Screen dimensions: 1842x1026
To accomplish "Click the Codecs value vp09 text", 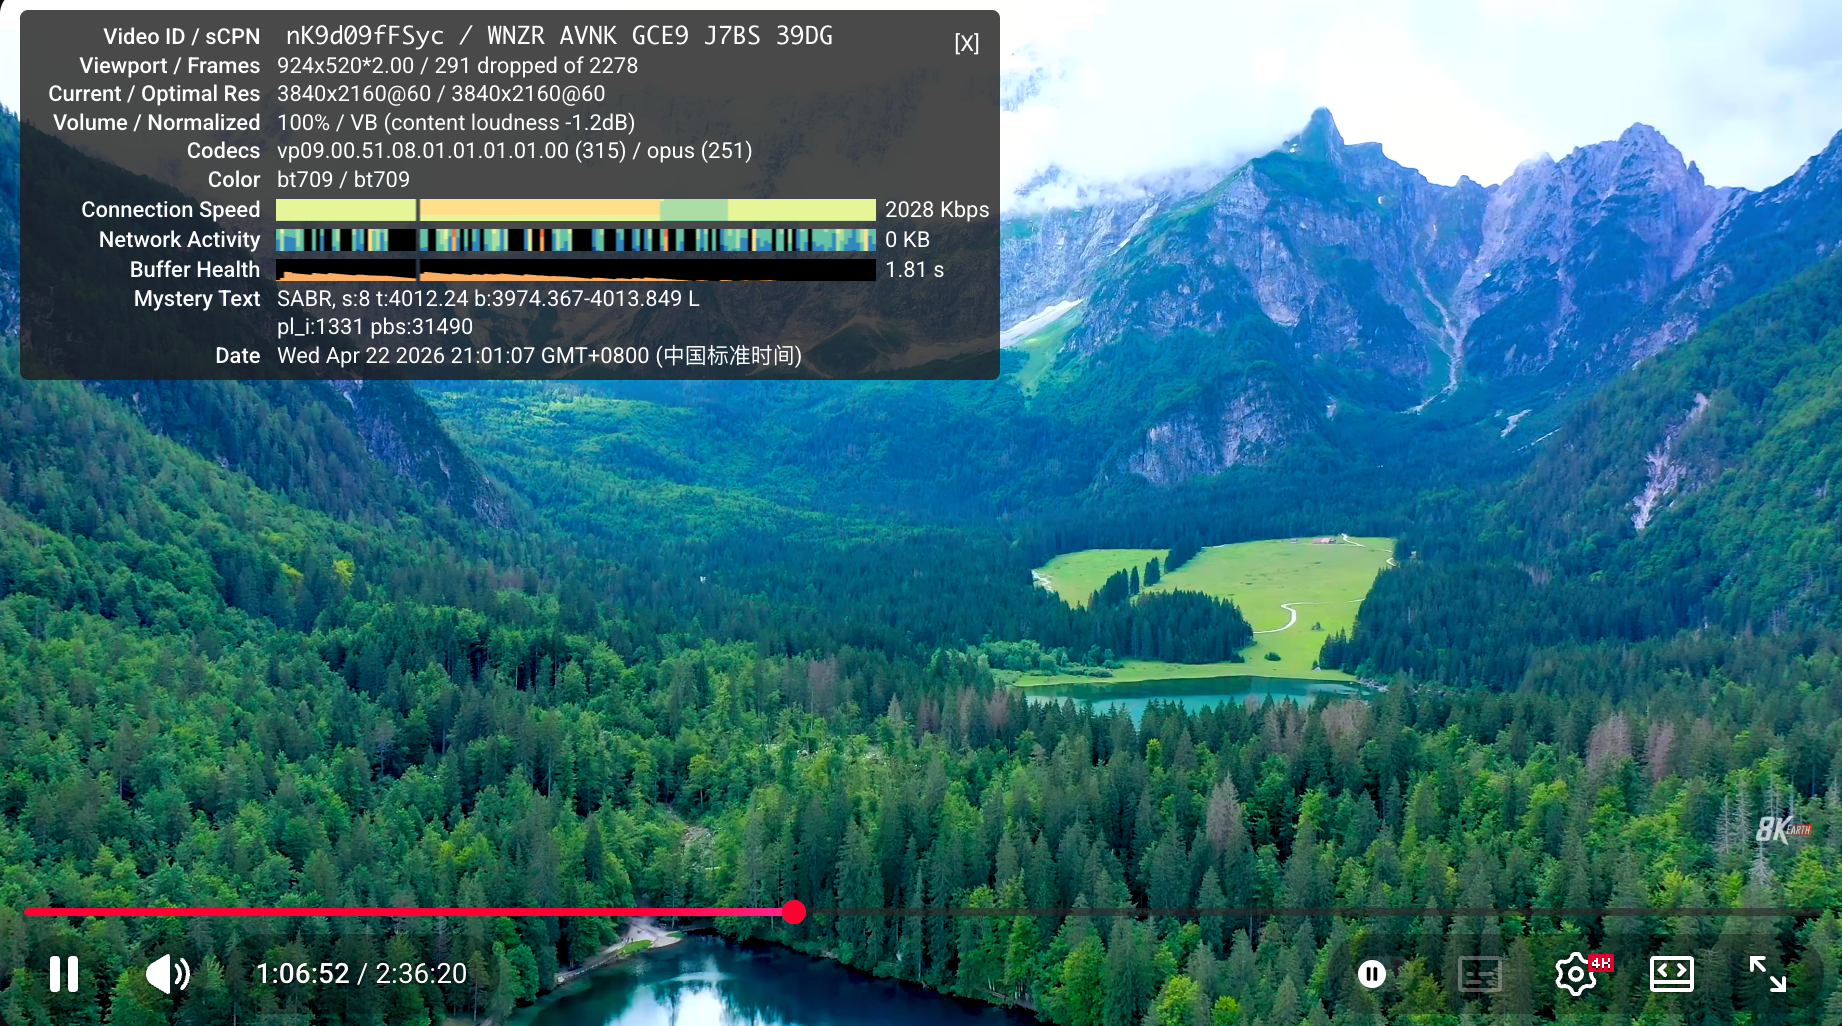I will (450, 151).
